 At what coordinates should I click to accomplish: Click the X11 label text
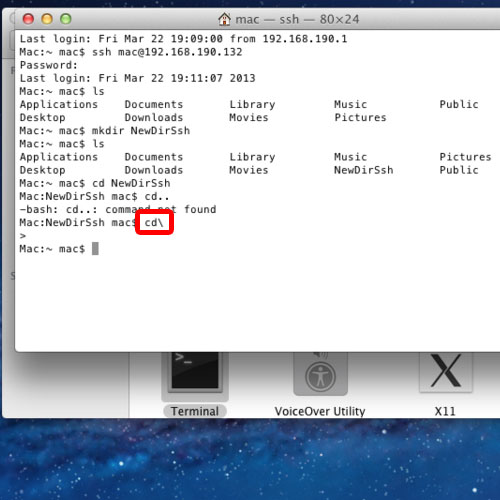[445, 411]
